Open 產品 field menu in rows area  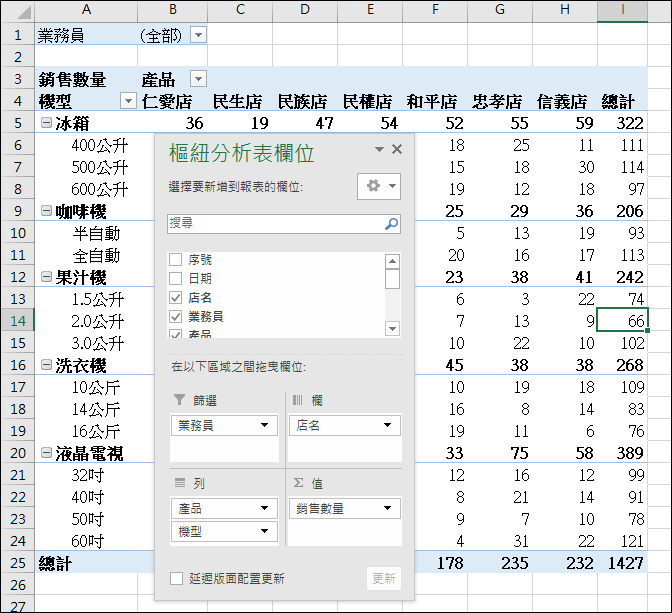tap(264, 508)
